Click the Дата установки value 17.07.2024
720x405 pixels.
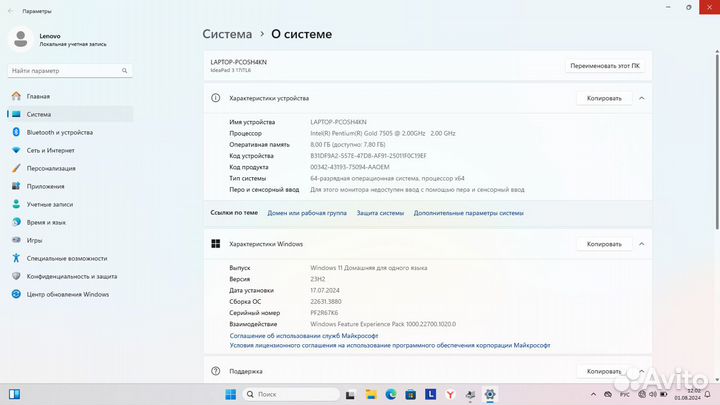pos(325,291)
